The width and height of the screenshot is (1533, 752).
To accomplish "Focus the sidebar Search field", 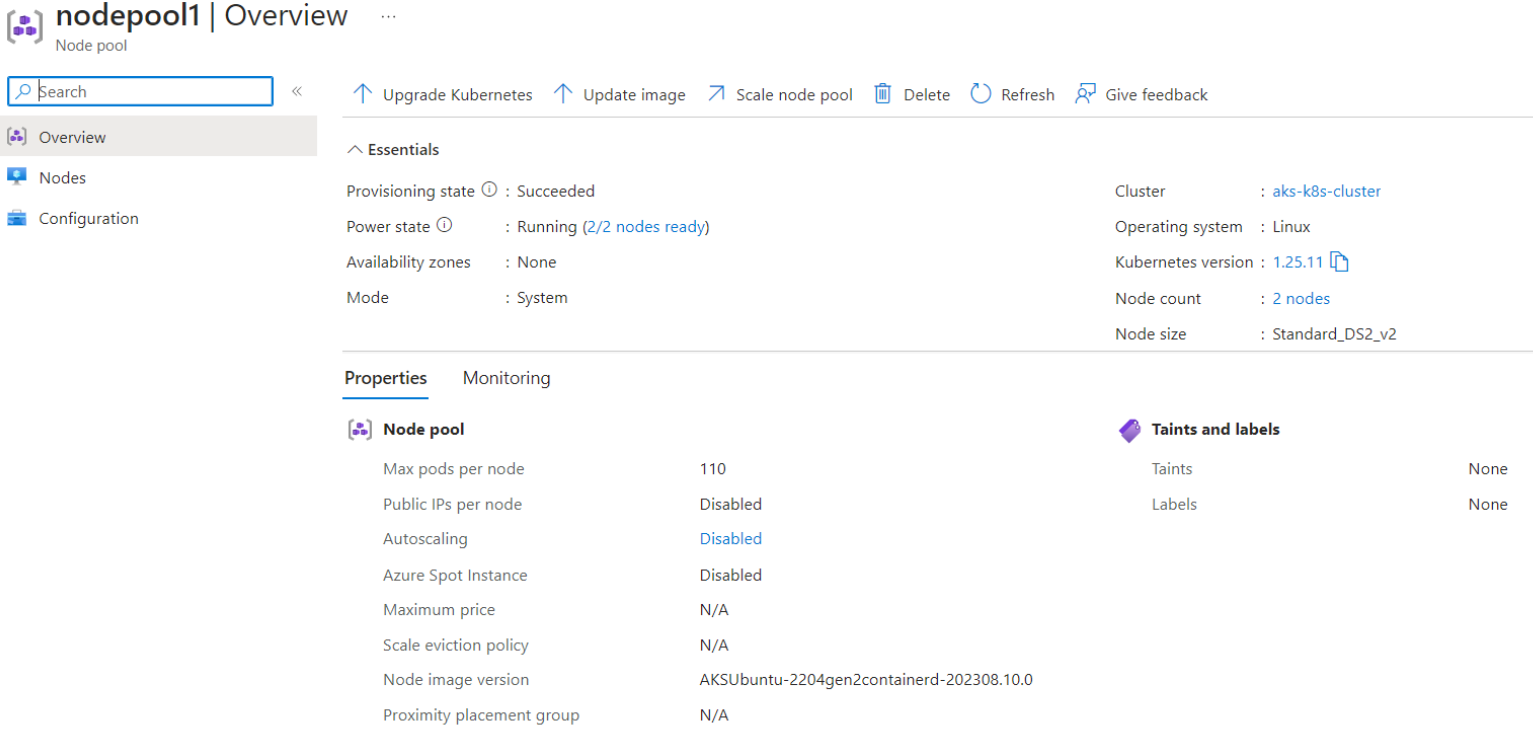I will [x=150, y=92].
